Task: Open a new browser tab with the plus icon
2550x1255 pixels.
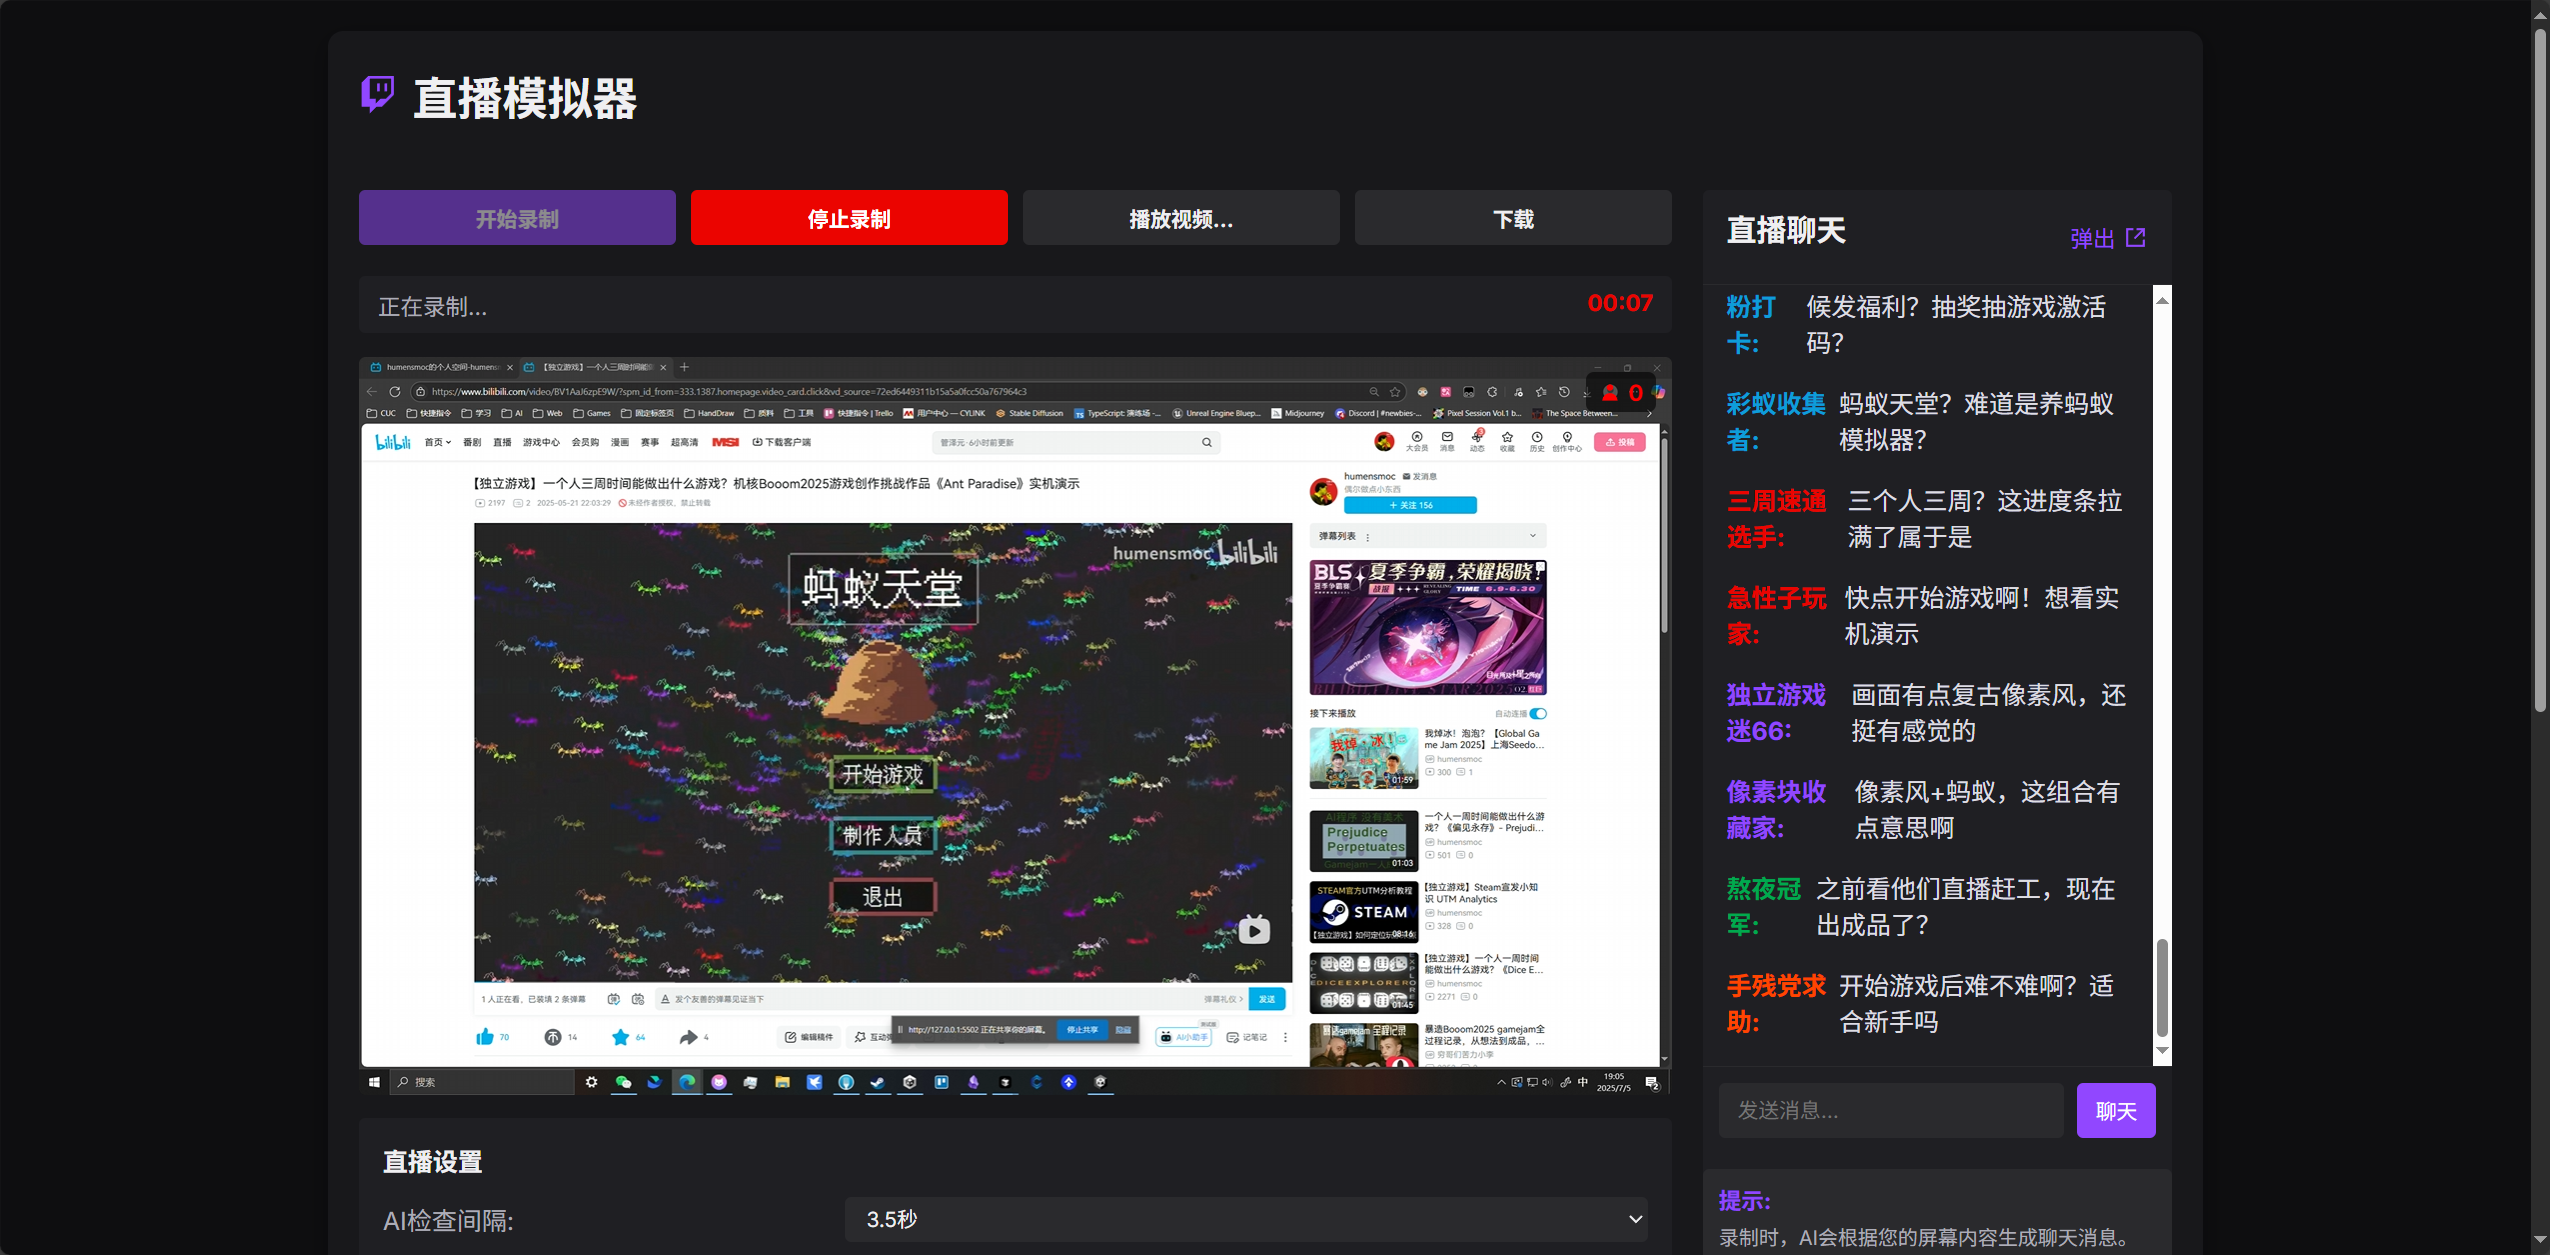Action: 684,367
